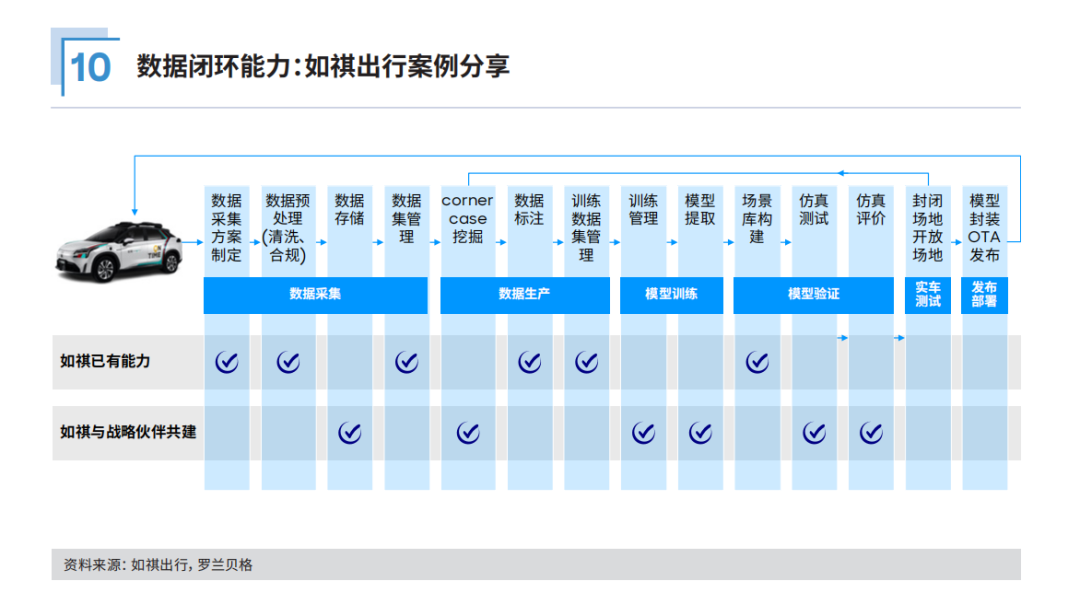Select the checkmark under 数据标注
Screen dimensions: 1080x616
coord(528,362)
